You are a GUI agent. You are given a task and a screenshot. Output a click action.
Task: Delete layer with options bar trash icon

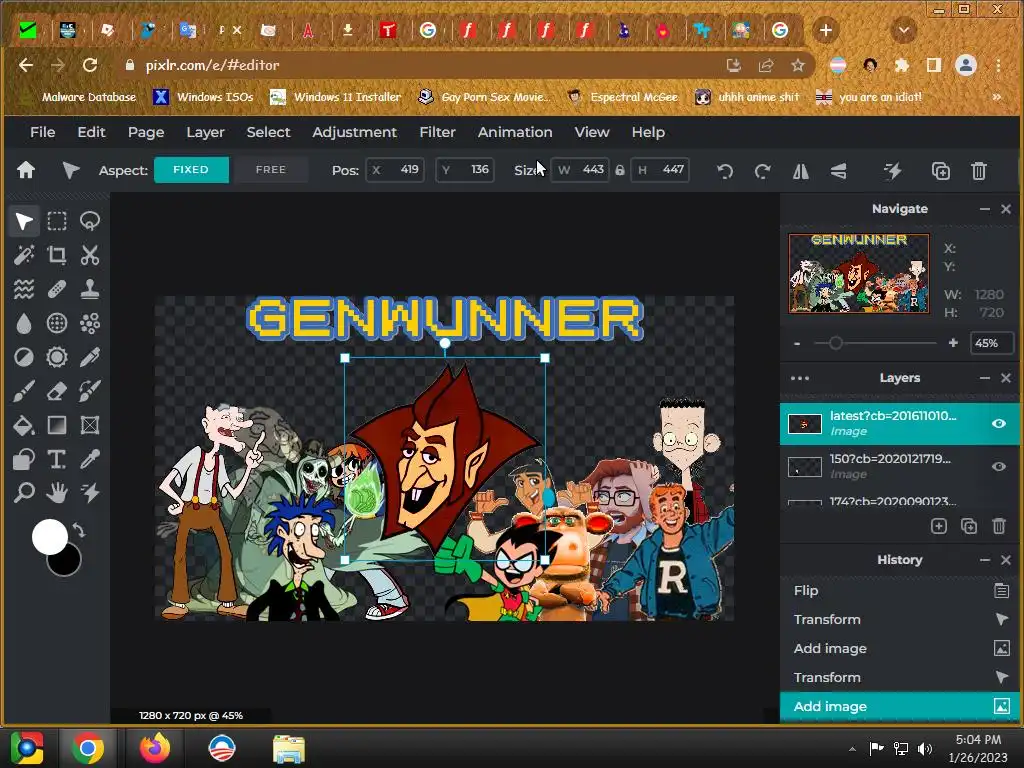978,171
